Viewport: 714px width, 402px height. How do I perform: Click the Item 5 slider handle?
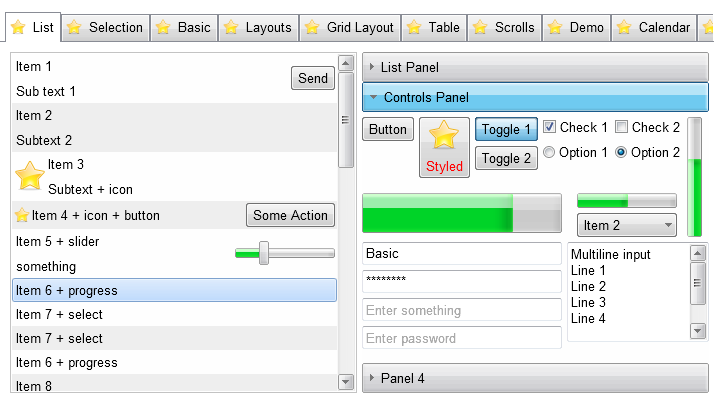[x=264, y=253]
